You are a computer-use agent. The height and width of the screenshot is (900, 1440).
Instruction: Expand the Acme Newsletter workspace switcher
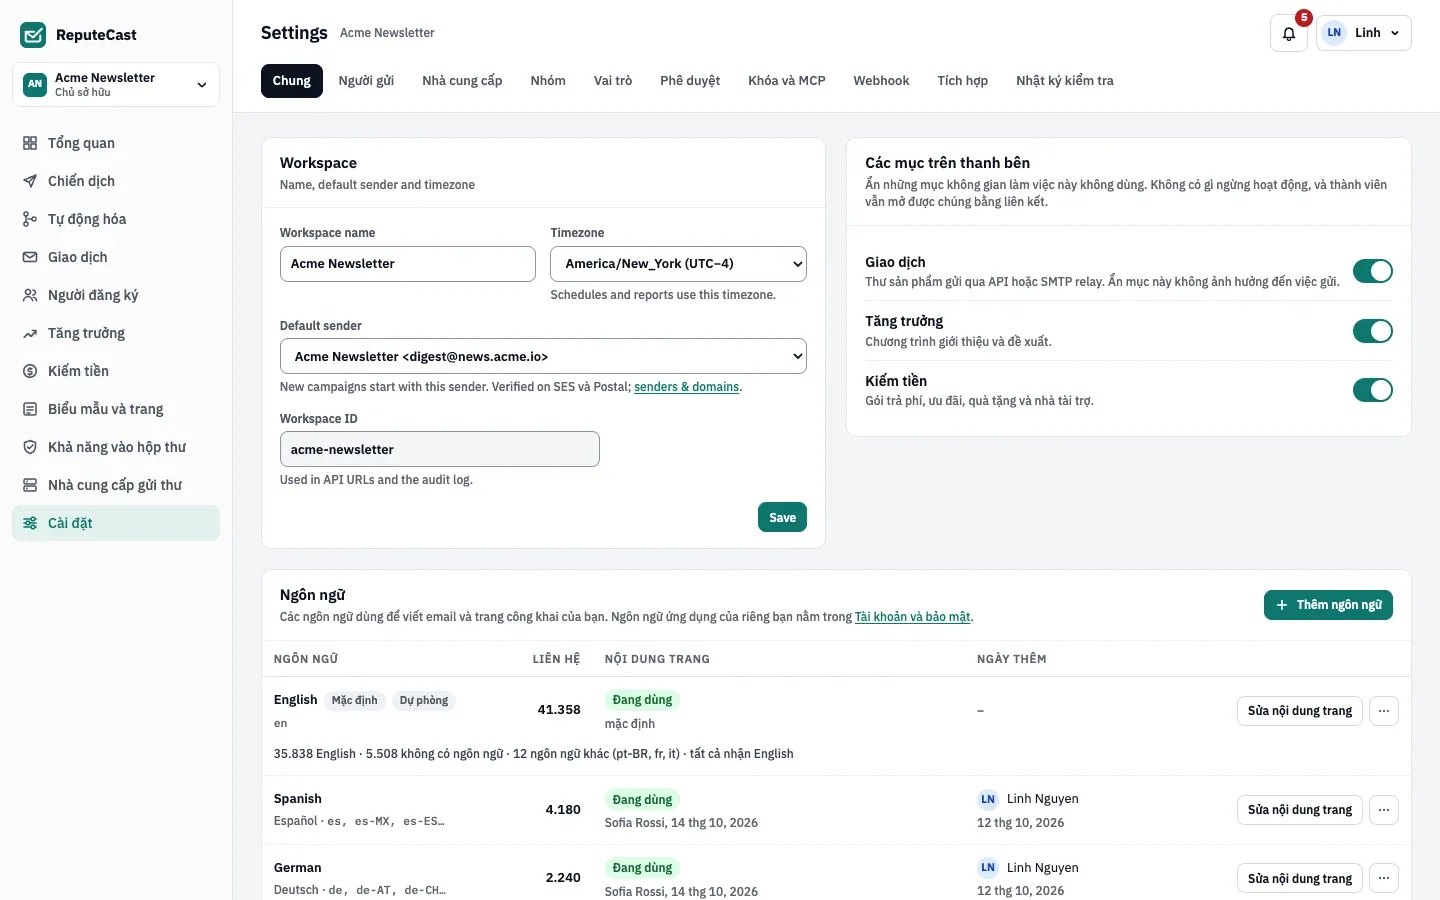coord(116,84)
